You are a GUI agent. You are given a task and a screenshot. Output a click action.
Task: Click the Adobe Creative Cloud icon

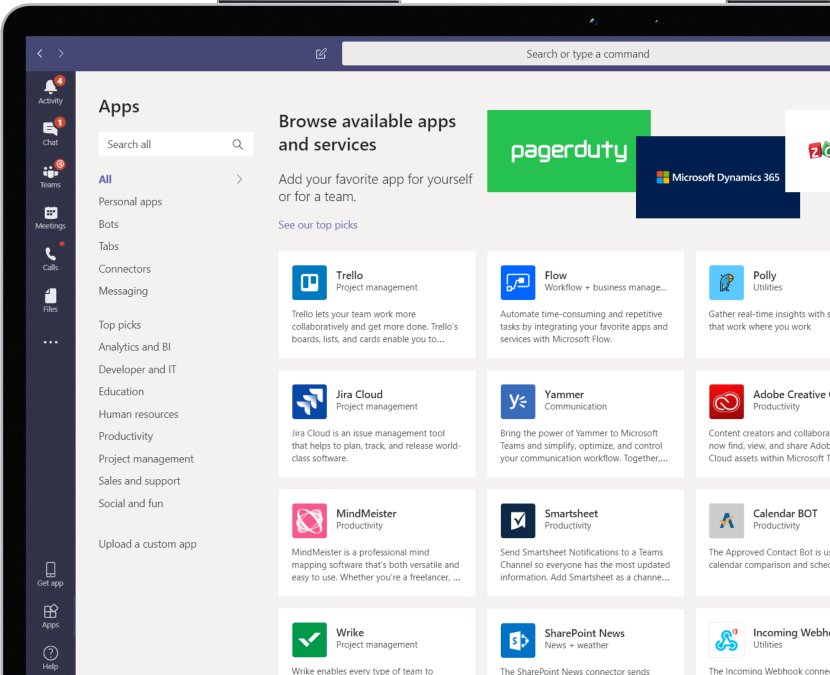click(726, 401)
